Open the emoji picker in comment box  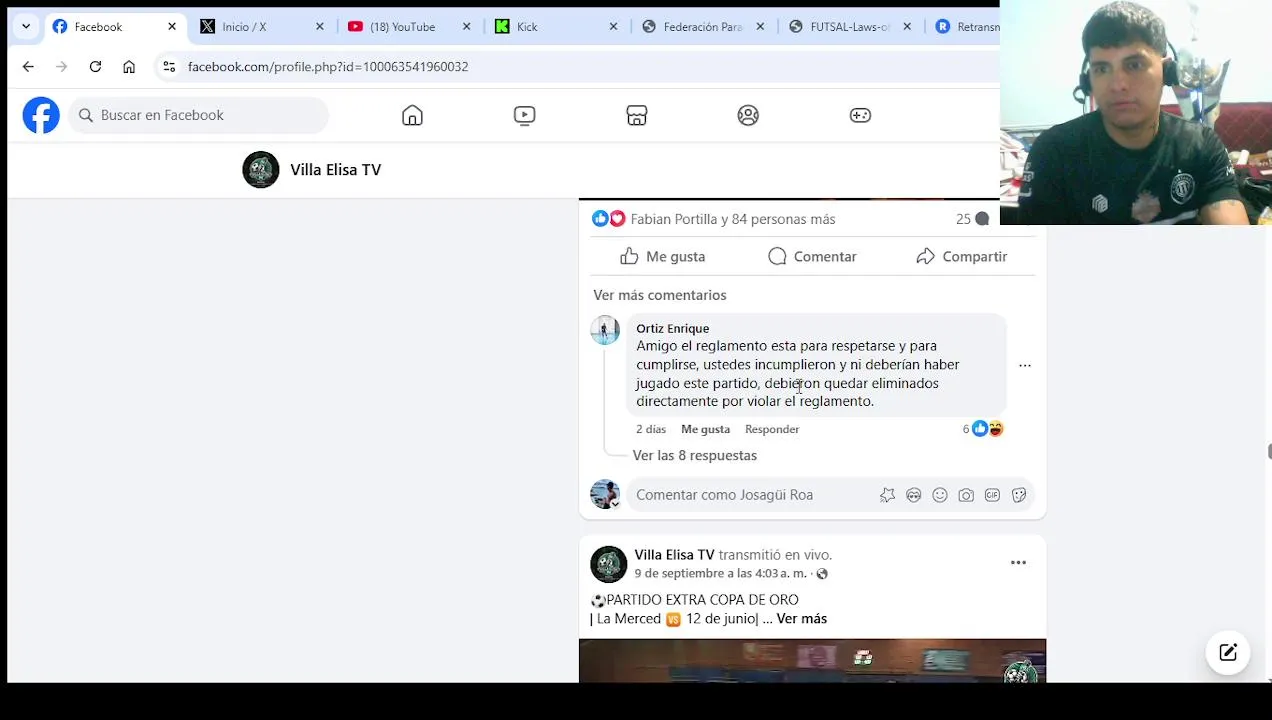(940, 495)
